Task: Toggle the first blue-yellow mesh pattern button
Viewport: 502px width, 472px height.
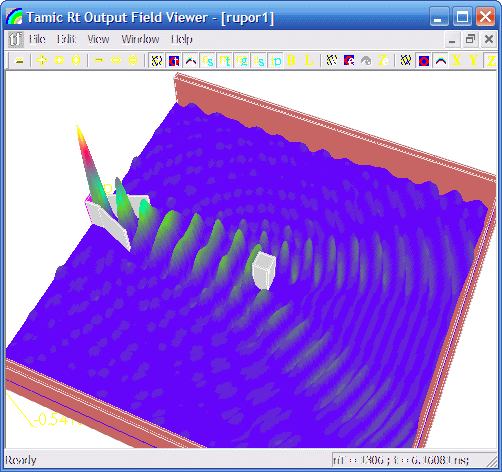Action: coord(157,61)
